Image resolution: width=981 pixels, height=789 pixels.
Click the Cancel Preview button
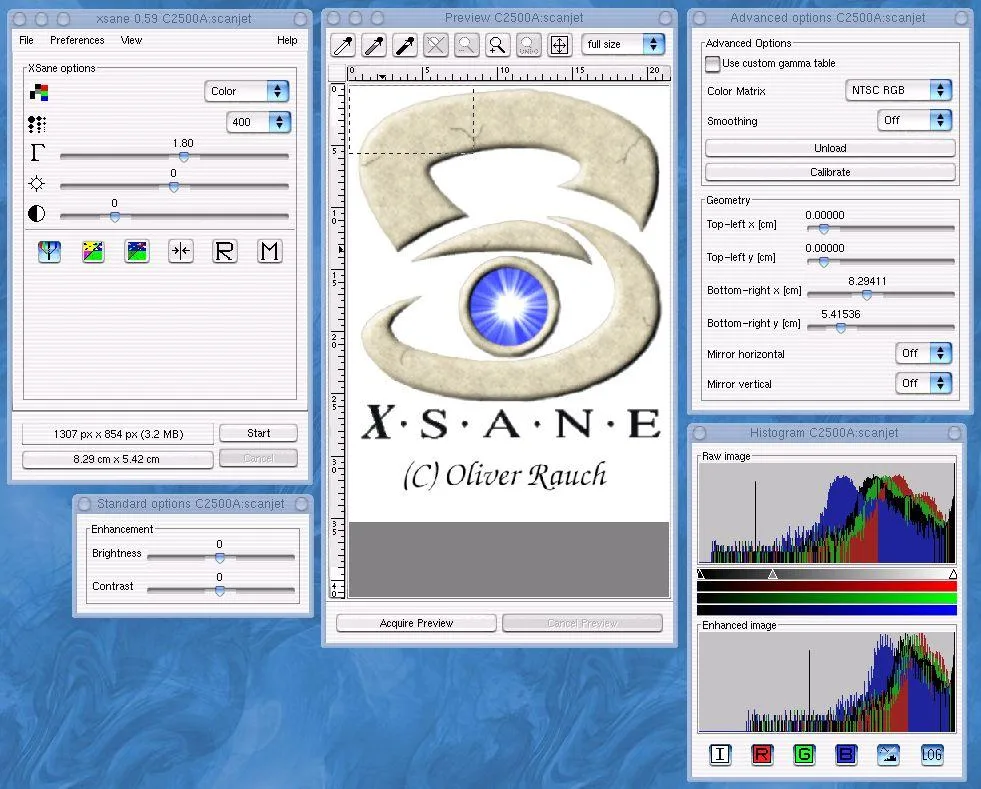point(582,623)
